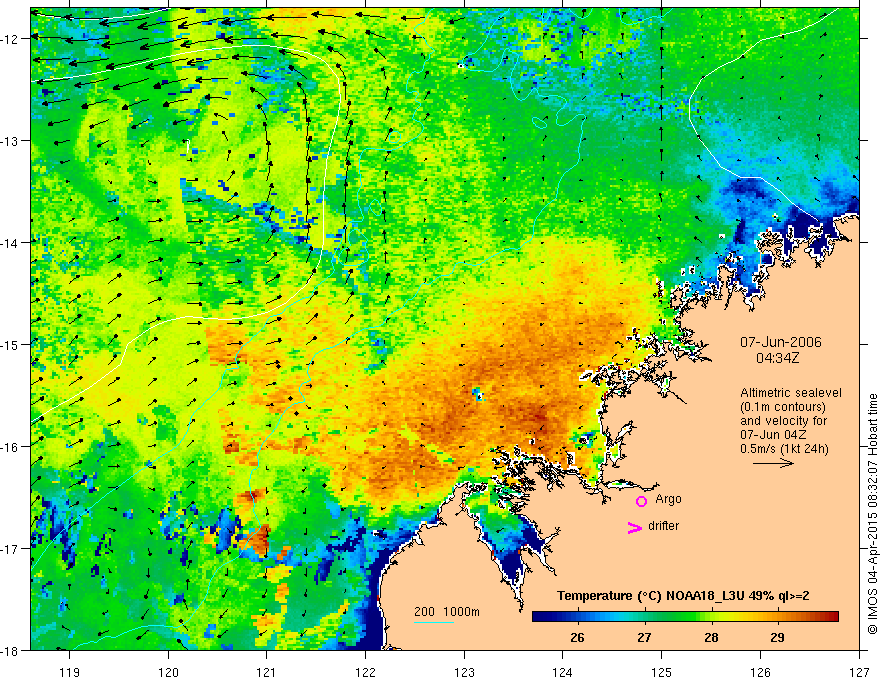The image size is (880, 680).
Task: Click longitude axis label 125
Action: click(662, 672)
